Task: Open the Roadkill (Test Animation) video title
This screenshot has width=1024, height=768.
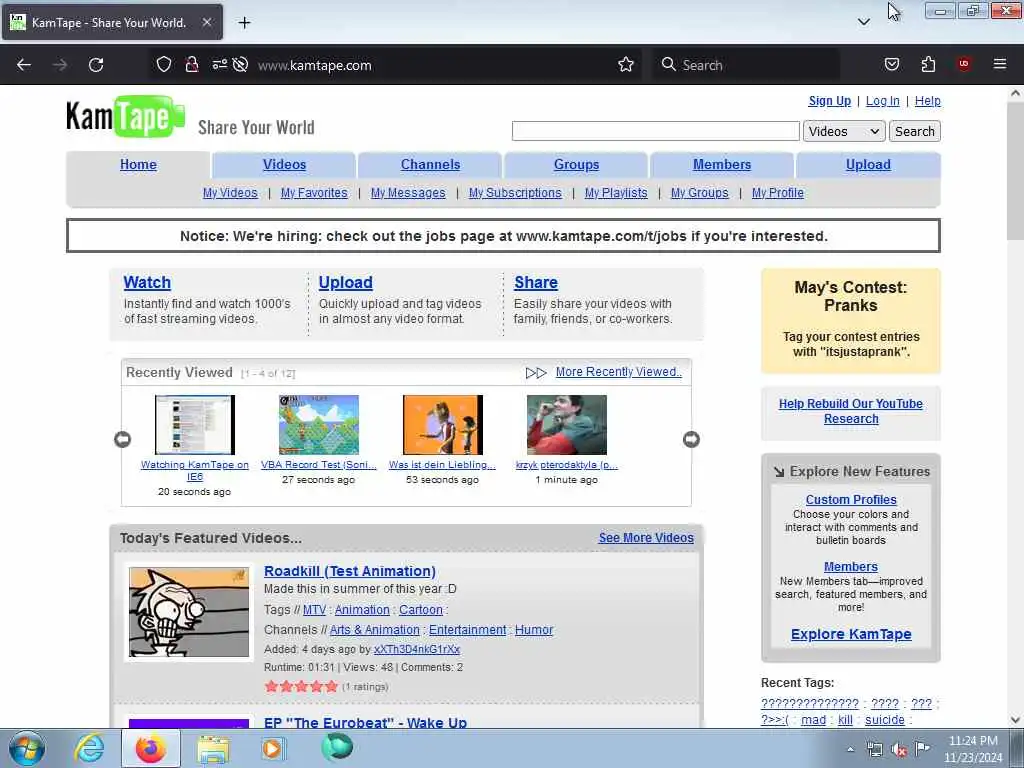Action: point(349,571)
